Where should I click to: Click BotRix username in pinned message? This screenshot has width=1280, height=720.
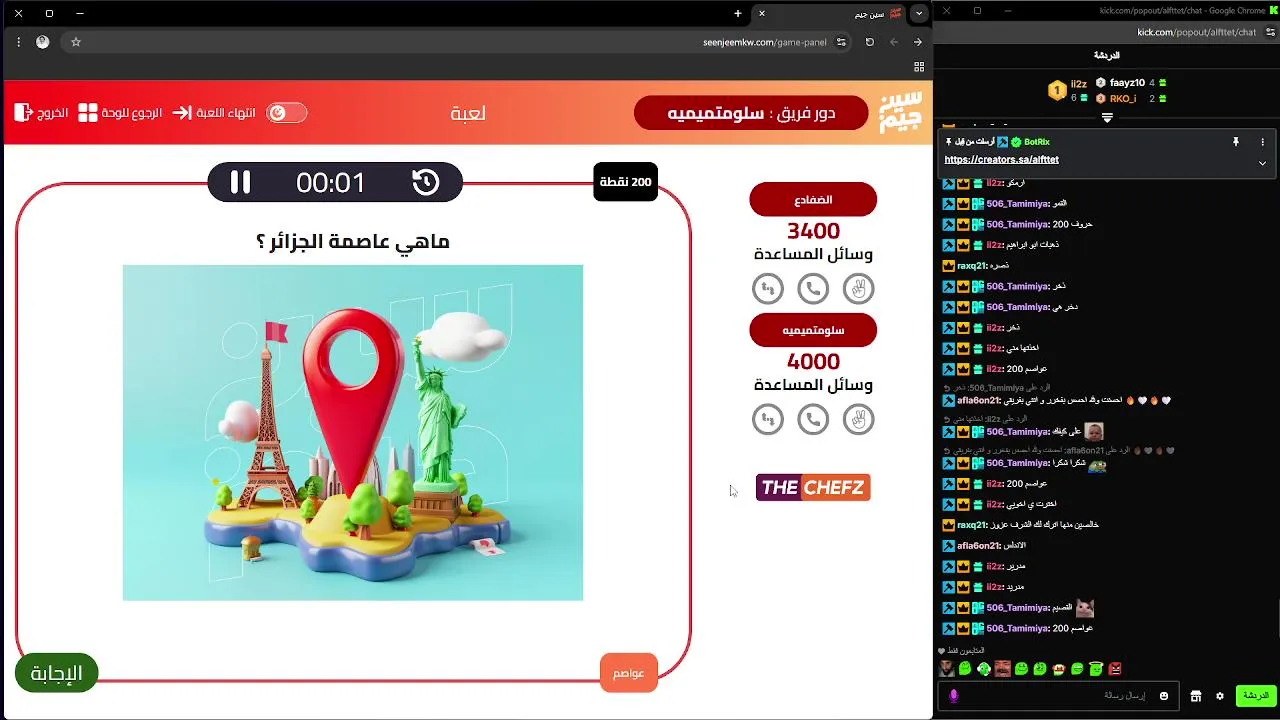coord(1037,142)
